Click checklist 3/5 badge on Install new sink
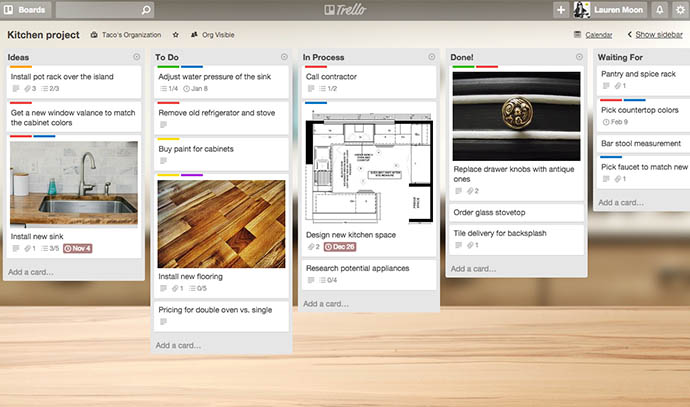 [50, 249]
